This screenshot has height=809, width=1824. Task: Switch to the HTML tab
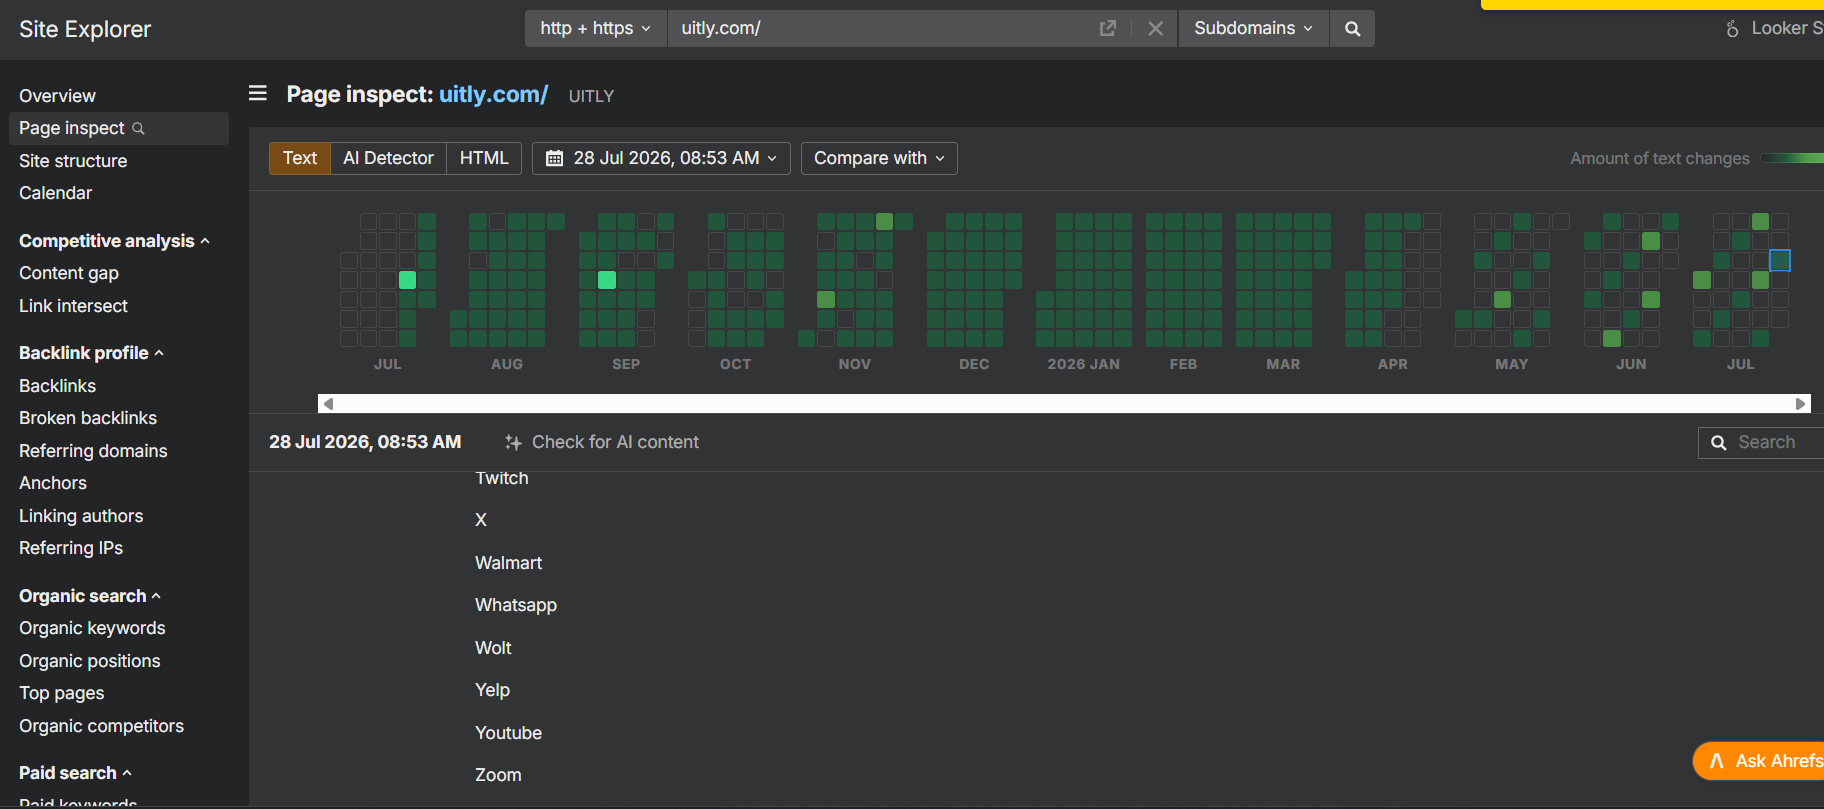click(484, 158)
